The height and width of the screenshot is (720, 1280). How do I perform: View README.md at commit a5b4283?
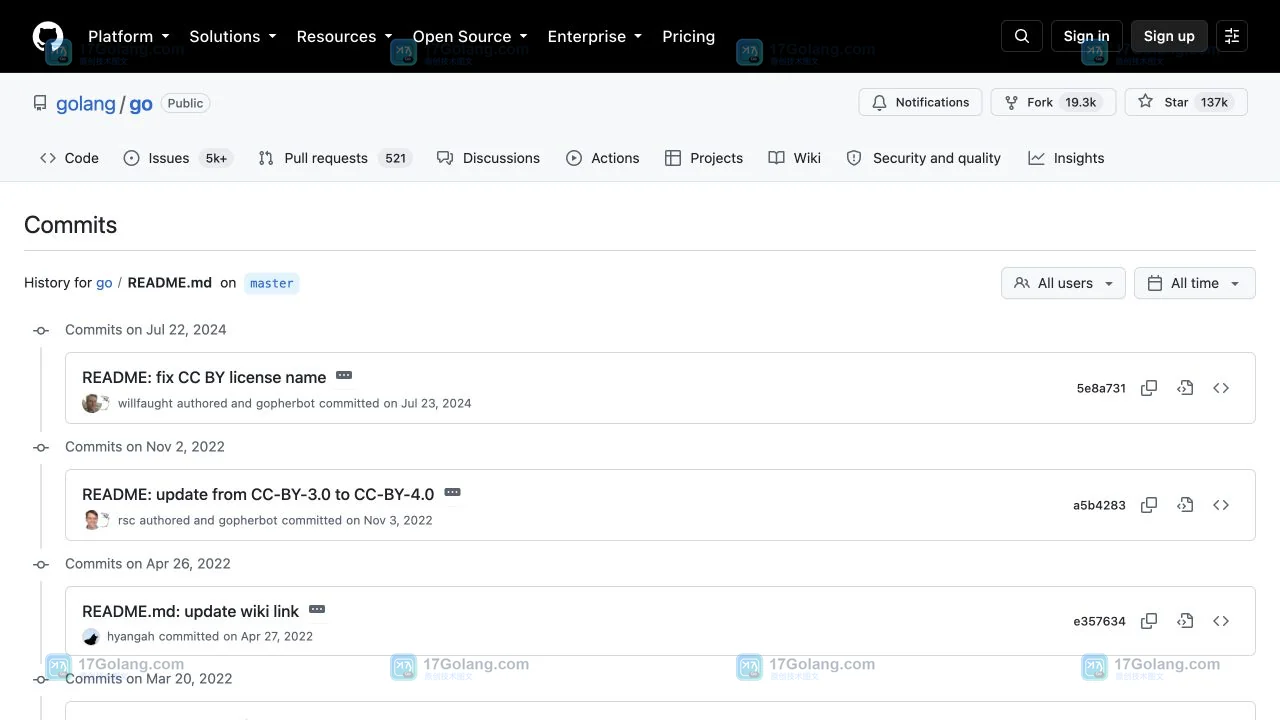[1185, 505]
